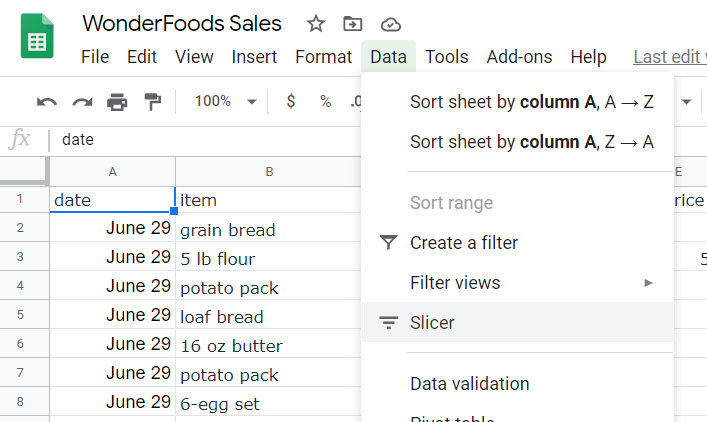Select the column B header
This screenshot has height=422, width=707.
pos(268,172)
